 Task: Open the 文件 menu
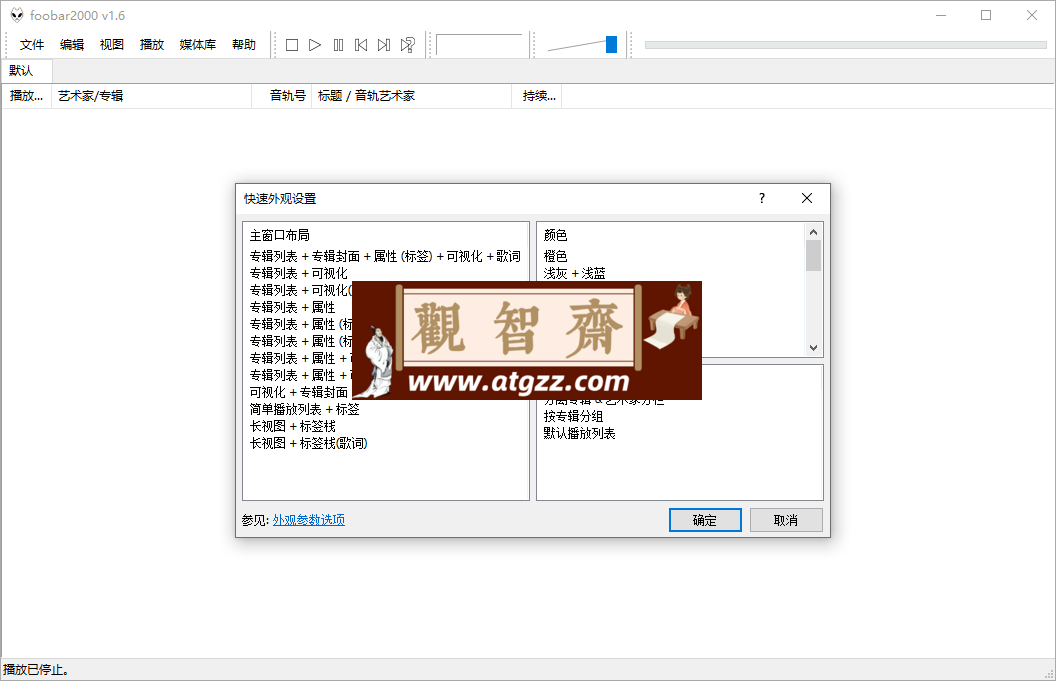[32, 44]
